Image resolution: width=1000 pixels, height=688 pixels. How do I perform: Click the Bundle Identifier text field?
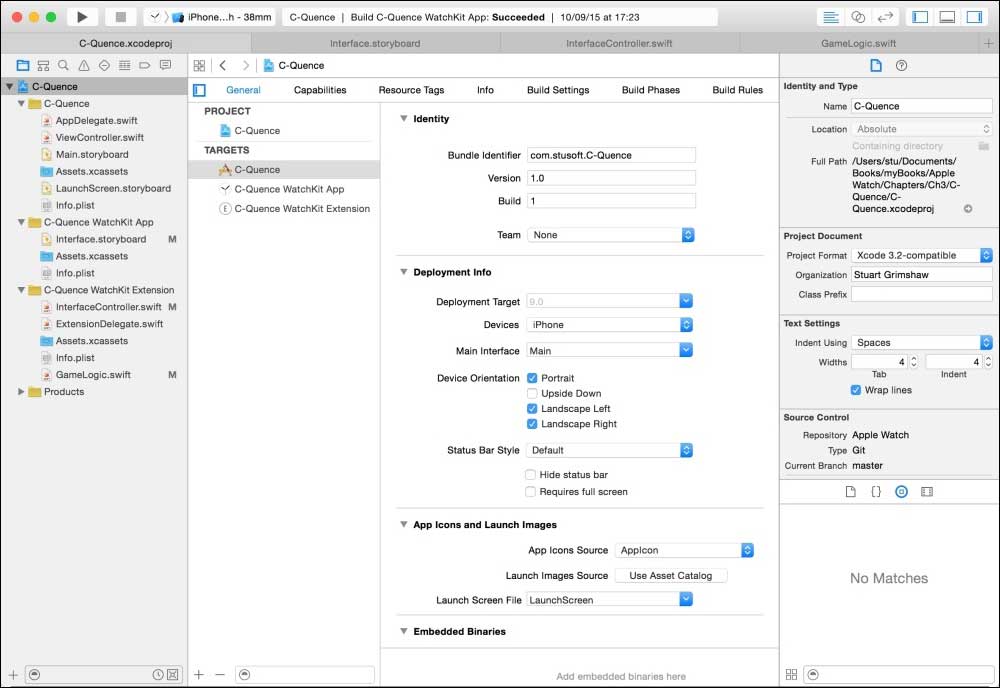(x=610, y=155)
